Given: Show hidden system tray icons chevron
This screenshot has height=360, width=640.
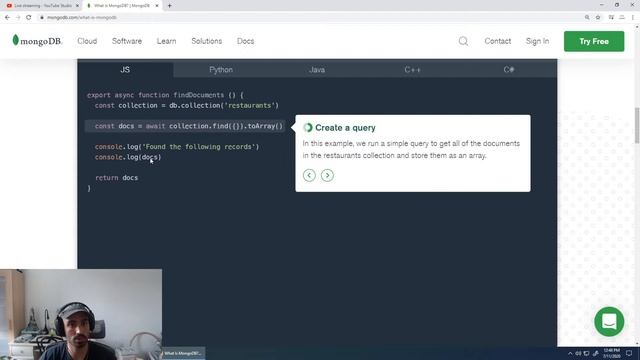Looking at the screenshot, I should click(x=570, y=353).
